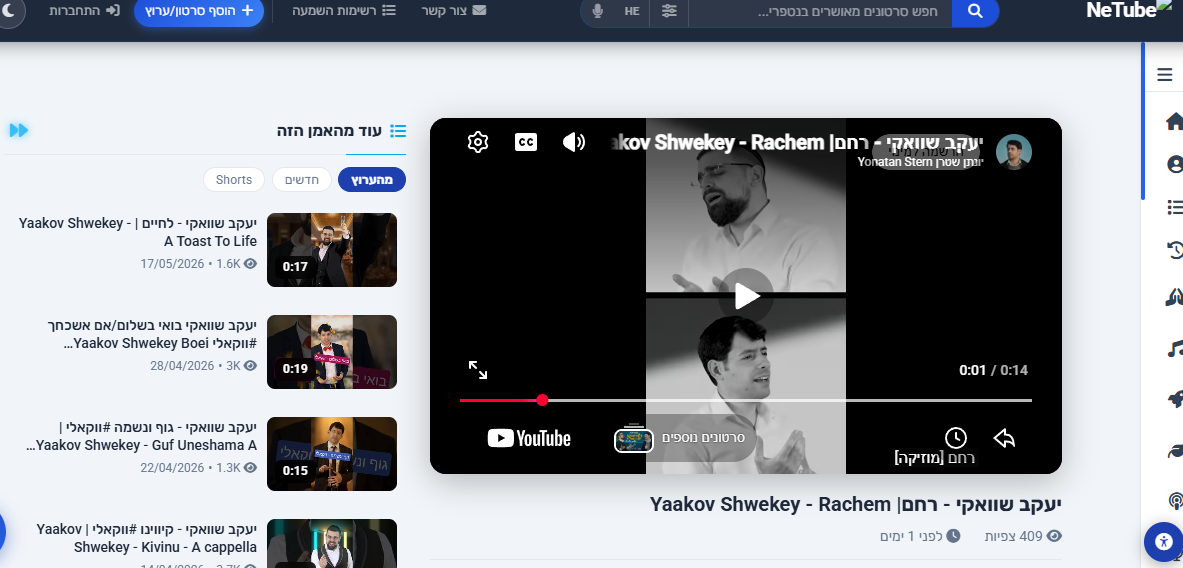Open Yonatan Stern channel avatar
Image resolution: width=1183 pixels, height=568 pixels.
click(1013, 152)
